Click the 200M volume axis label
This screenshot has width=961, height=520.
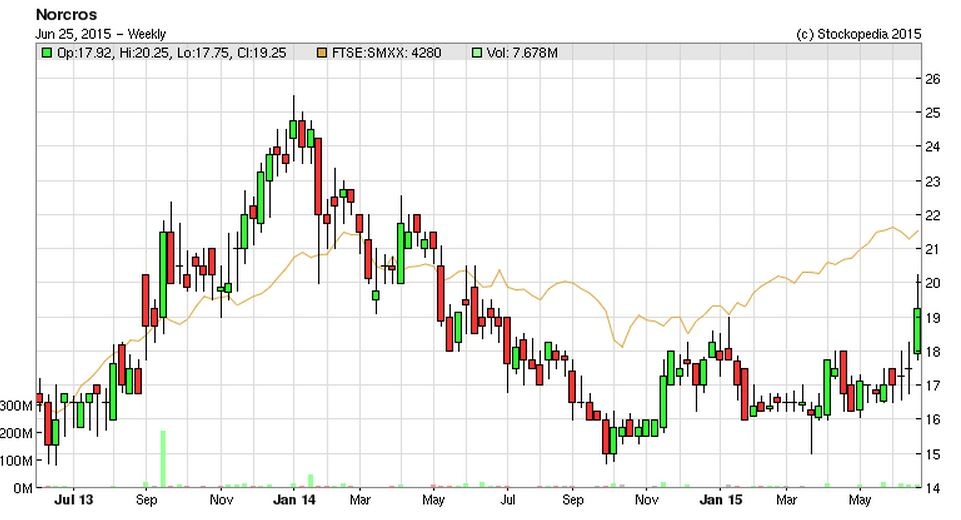[17, 434]
